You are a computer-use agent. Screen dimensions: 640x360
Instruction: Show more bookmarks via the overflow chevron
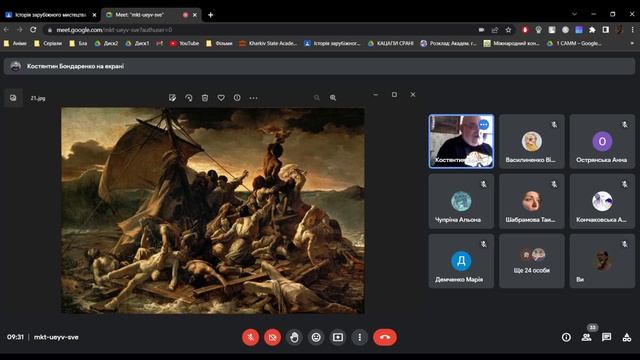pyautogui.click(x=632, y=43)
